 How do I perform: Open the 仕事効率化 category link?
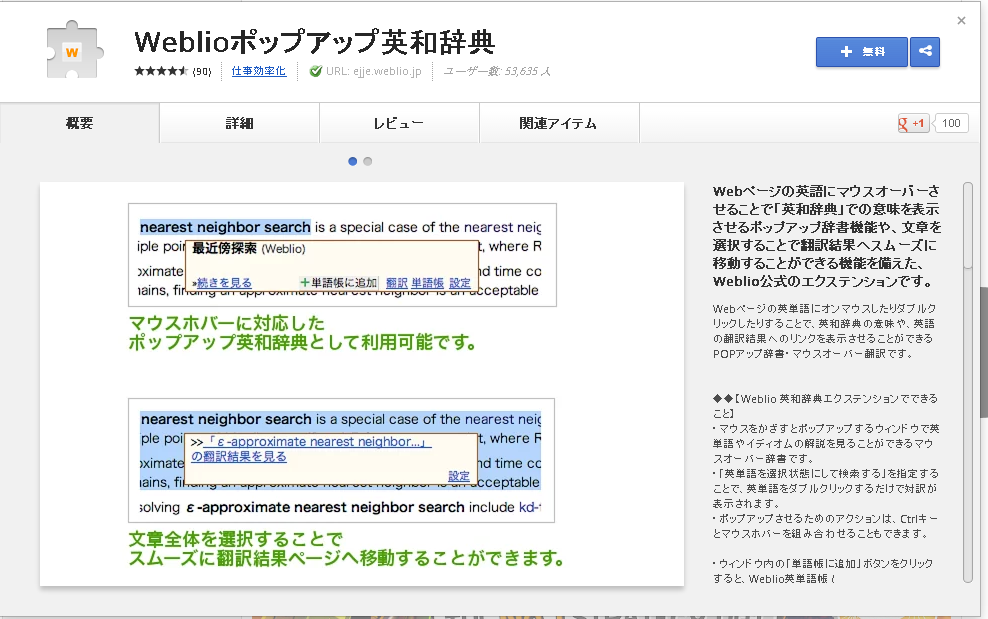pos(259,71)
